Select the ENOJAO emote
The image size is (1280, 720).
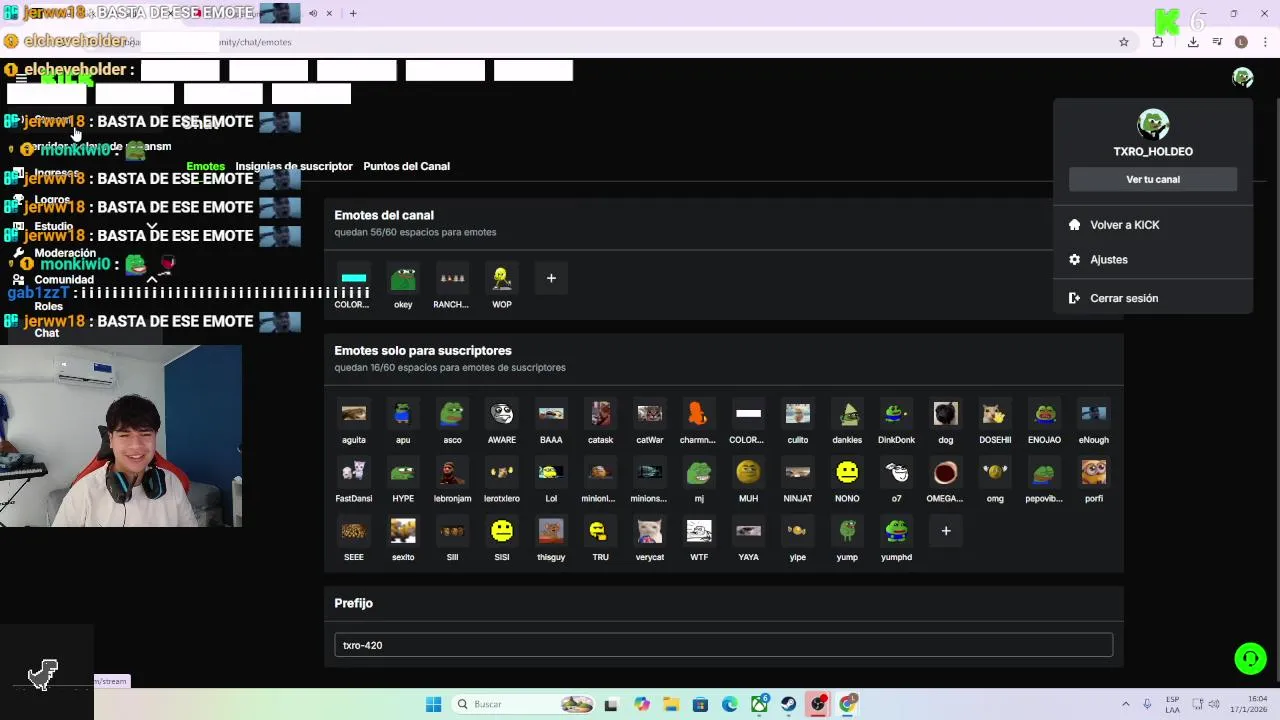pyautogui.click(x=1044, y=414)
